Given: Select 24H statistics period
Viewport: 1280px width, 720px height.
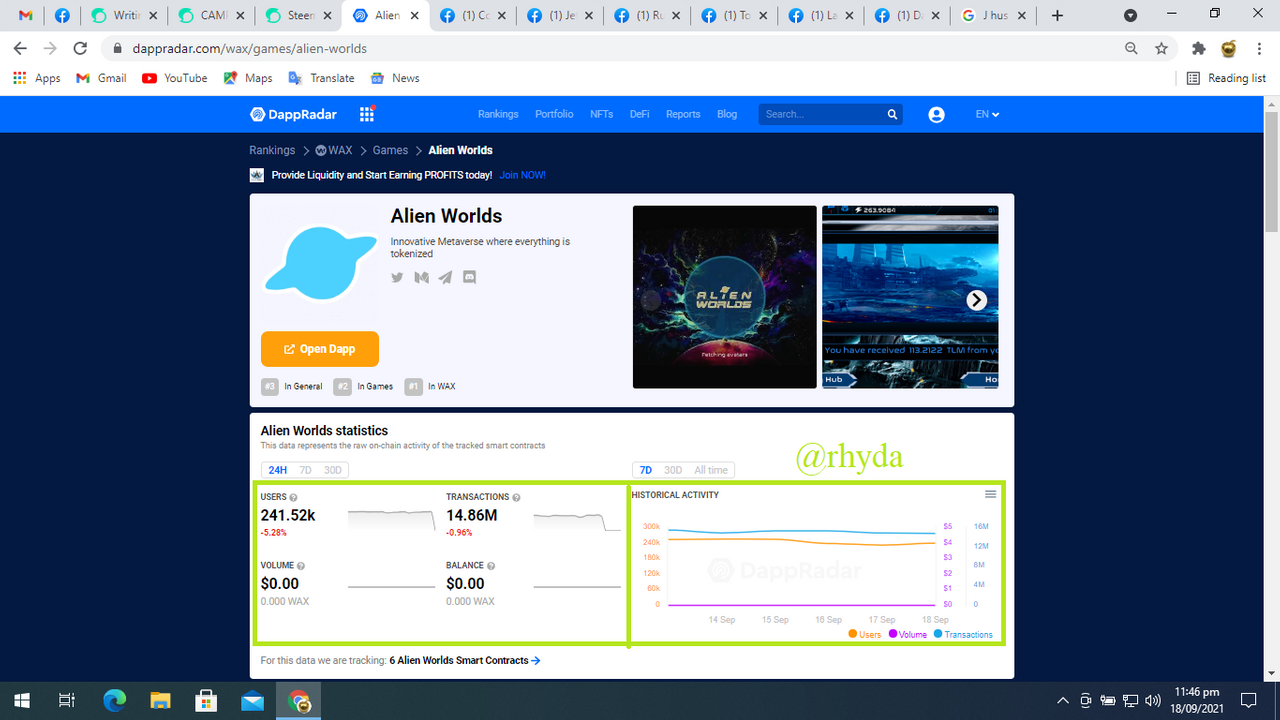Looking at the screenshot, I should pyautogui.click(x=277, y=470).
